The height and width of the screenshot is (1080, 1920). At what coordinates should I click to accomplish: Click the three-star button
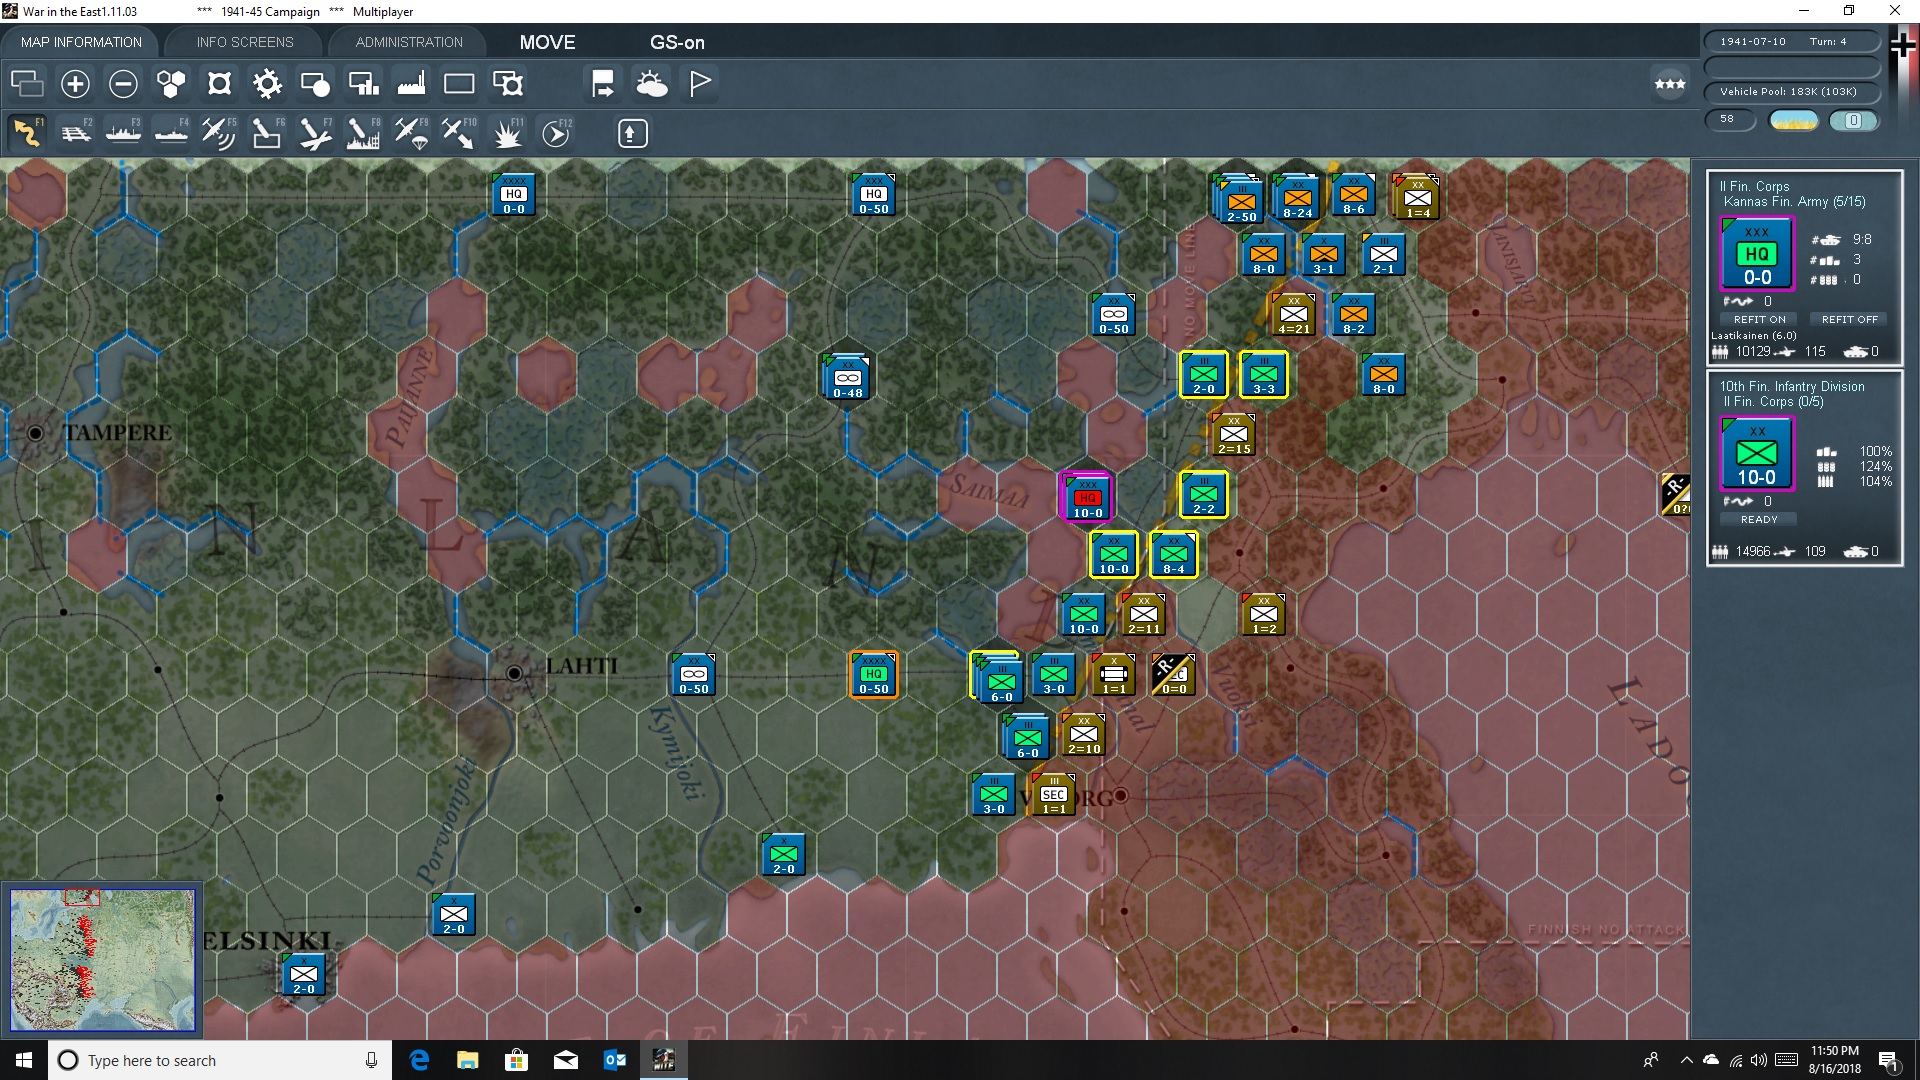click(1670, 84)
